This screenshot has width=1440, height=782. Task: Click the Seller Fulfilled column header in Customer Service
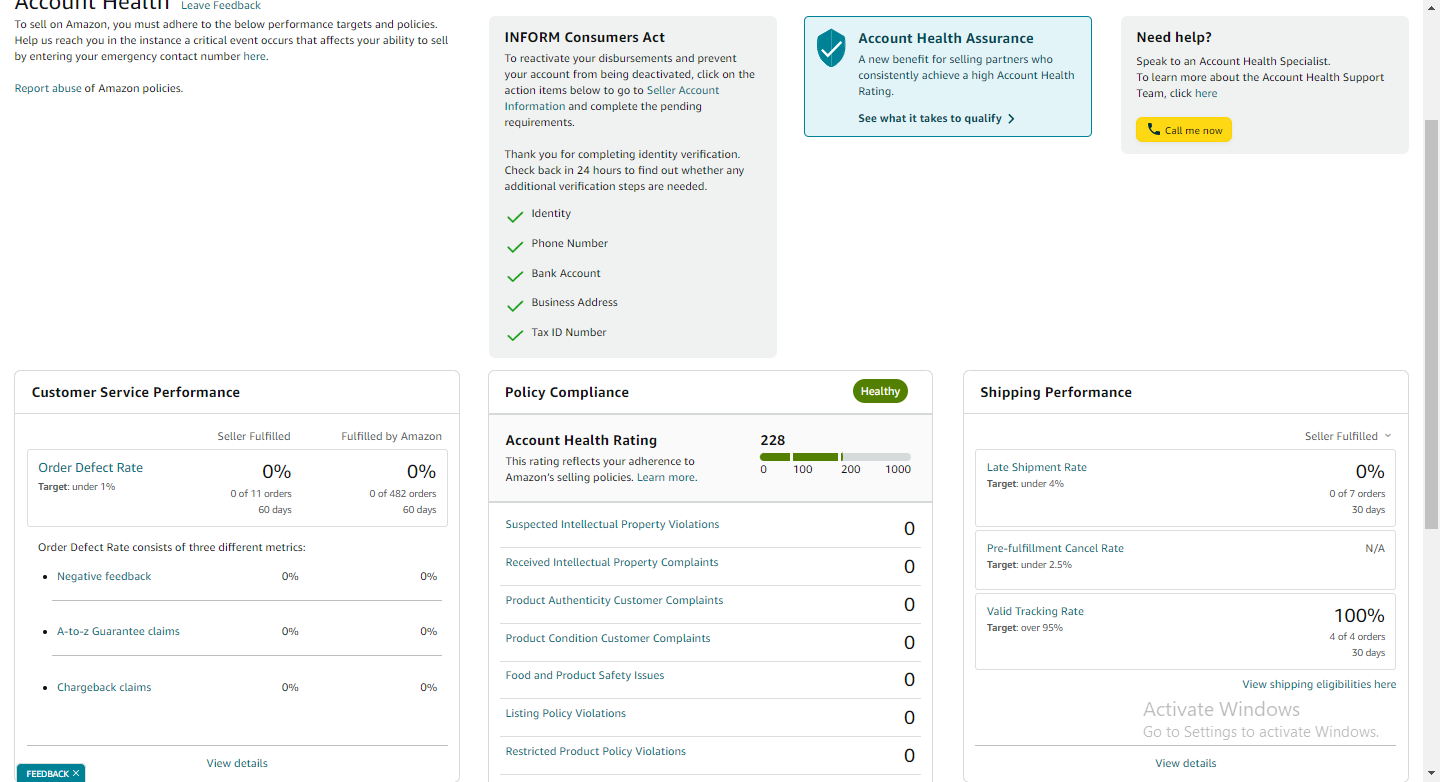pos(254,436)
